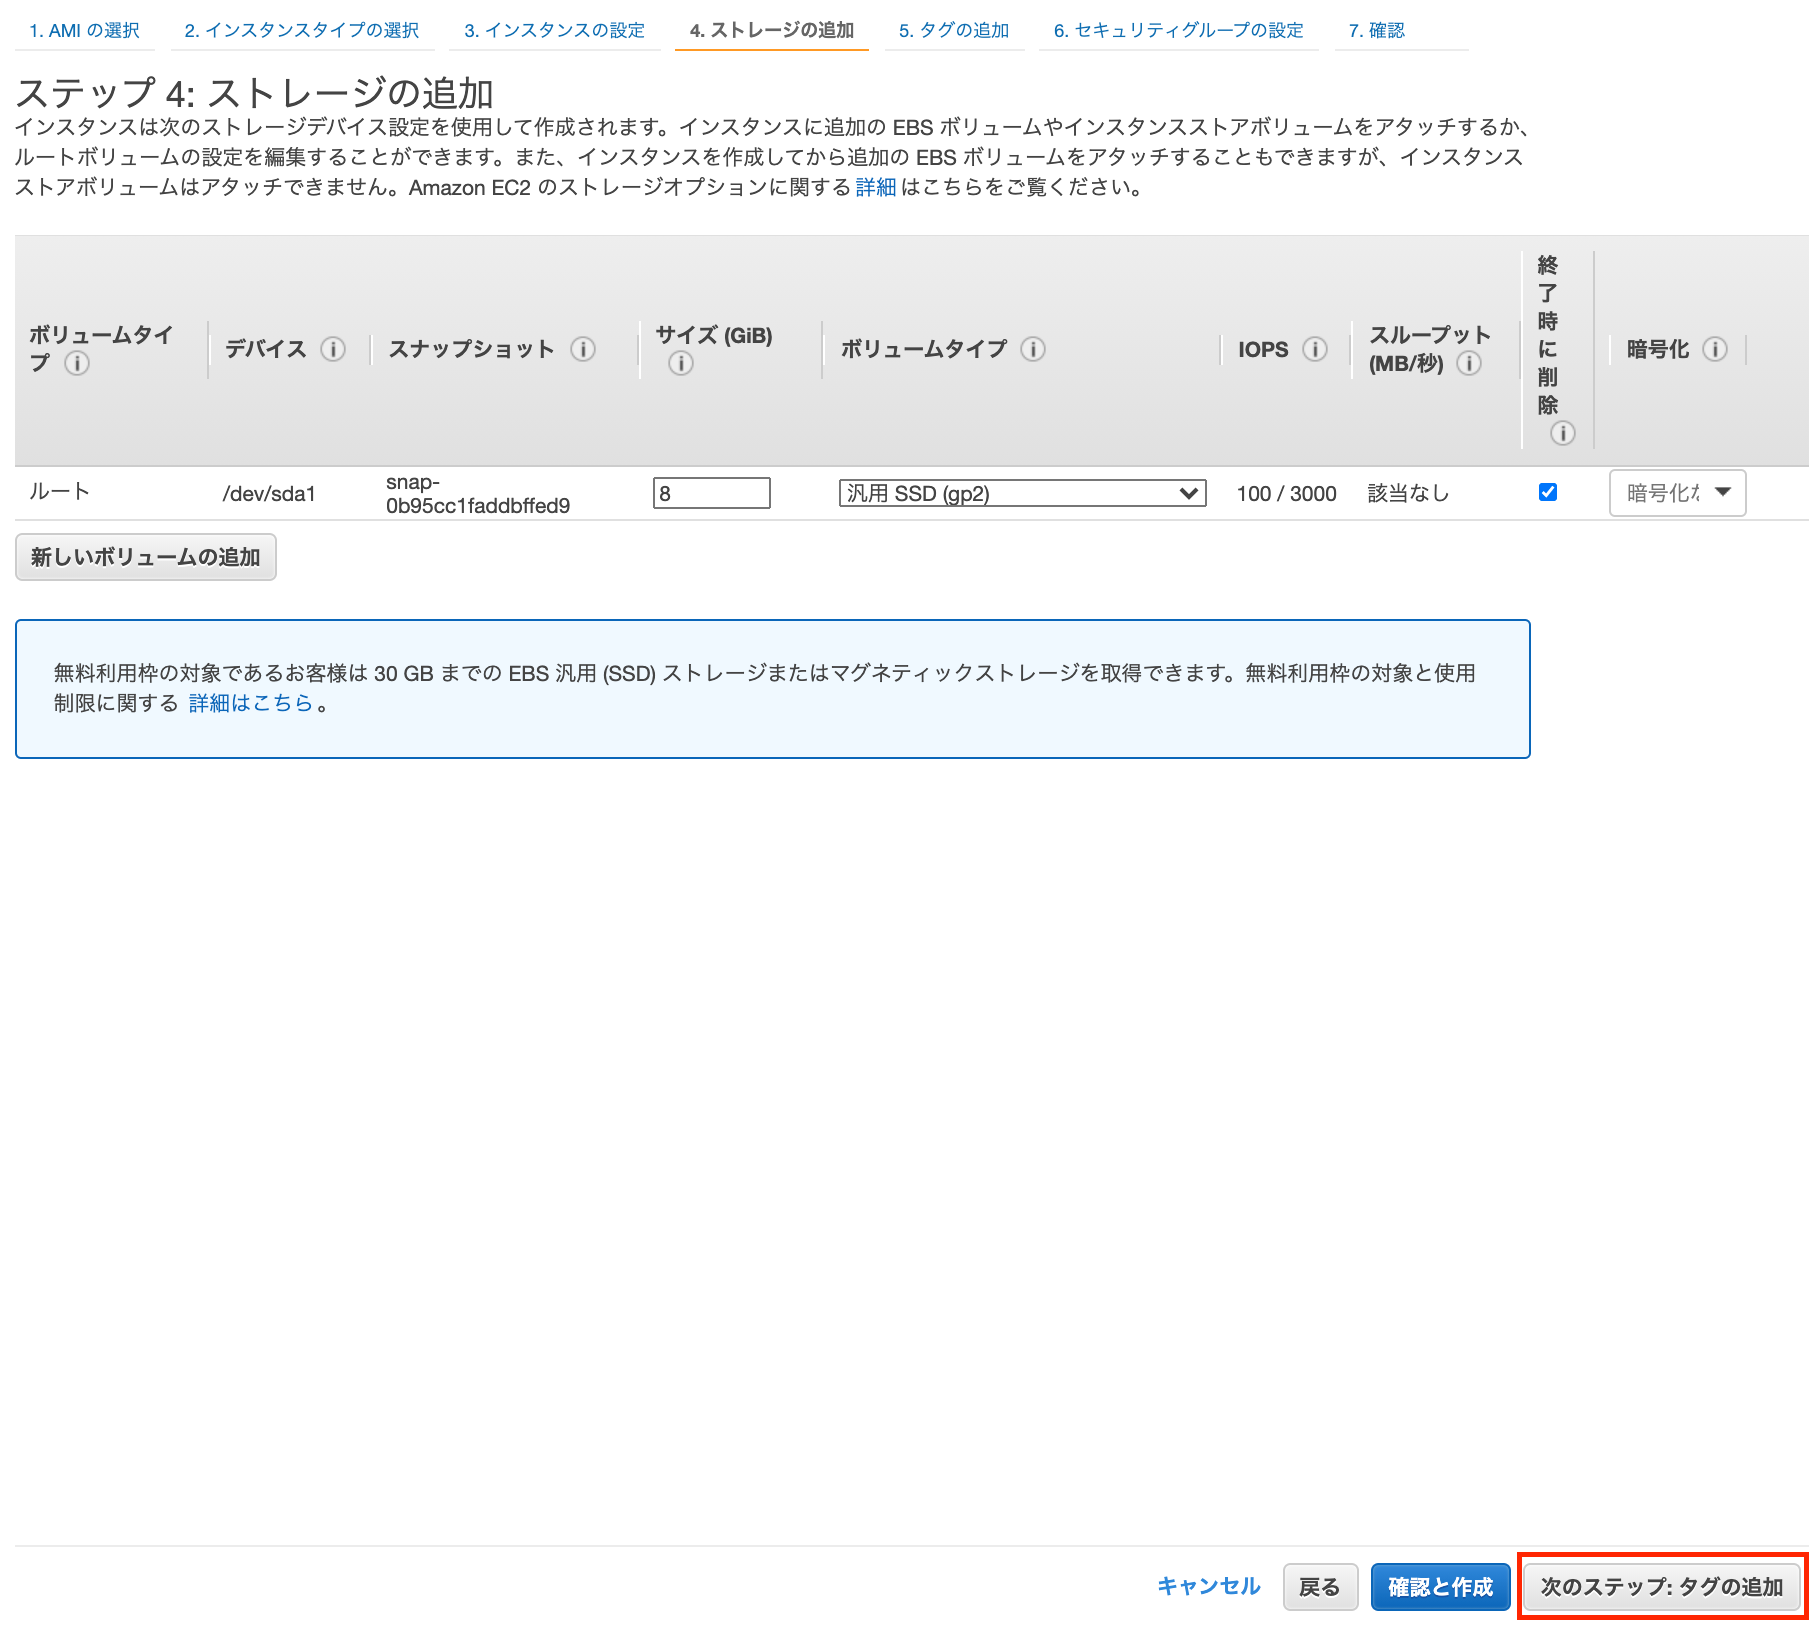Screen dimensions: 1817x1639
Task: Open the スナップショット info tooltip
Action: click(583, 349)
